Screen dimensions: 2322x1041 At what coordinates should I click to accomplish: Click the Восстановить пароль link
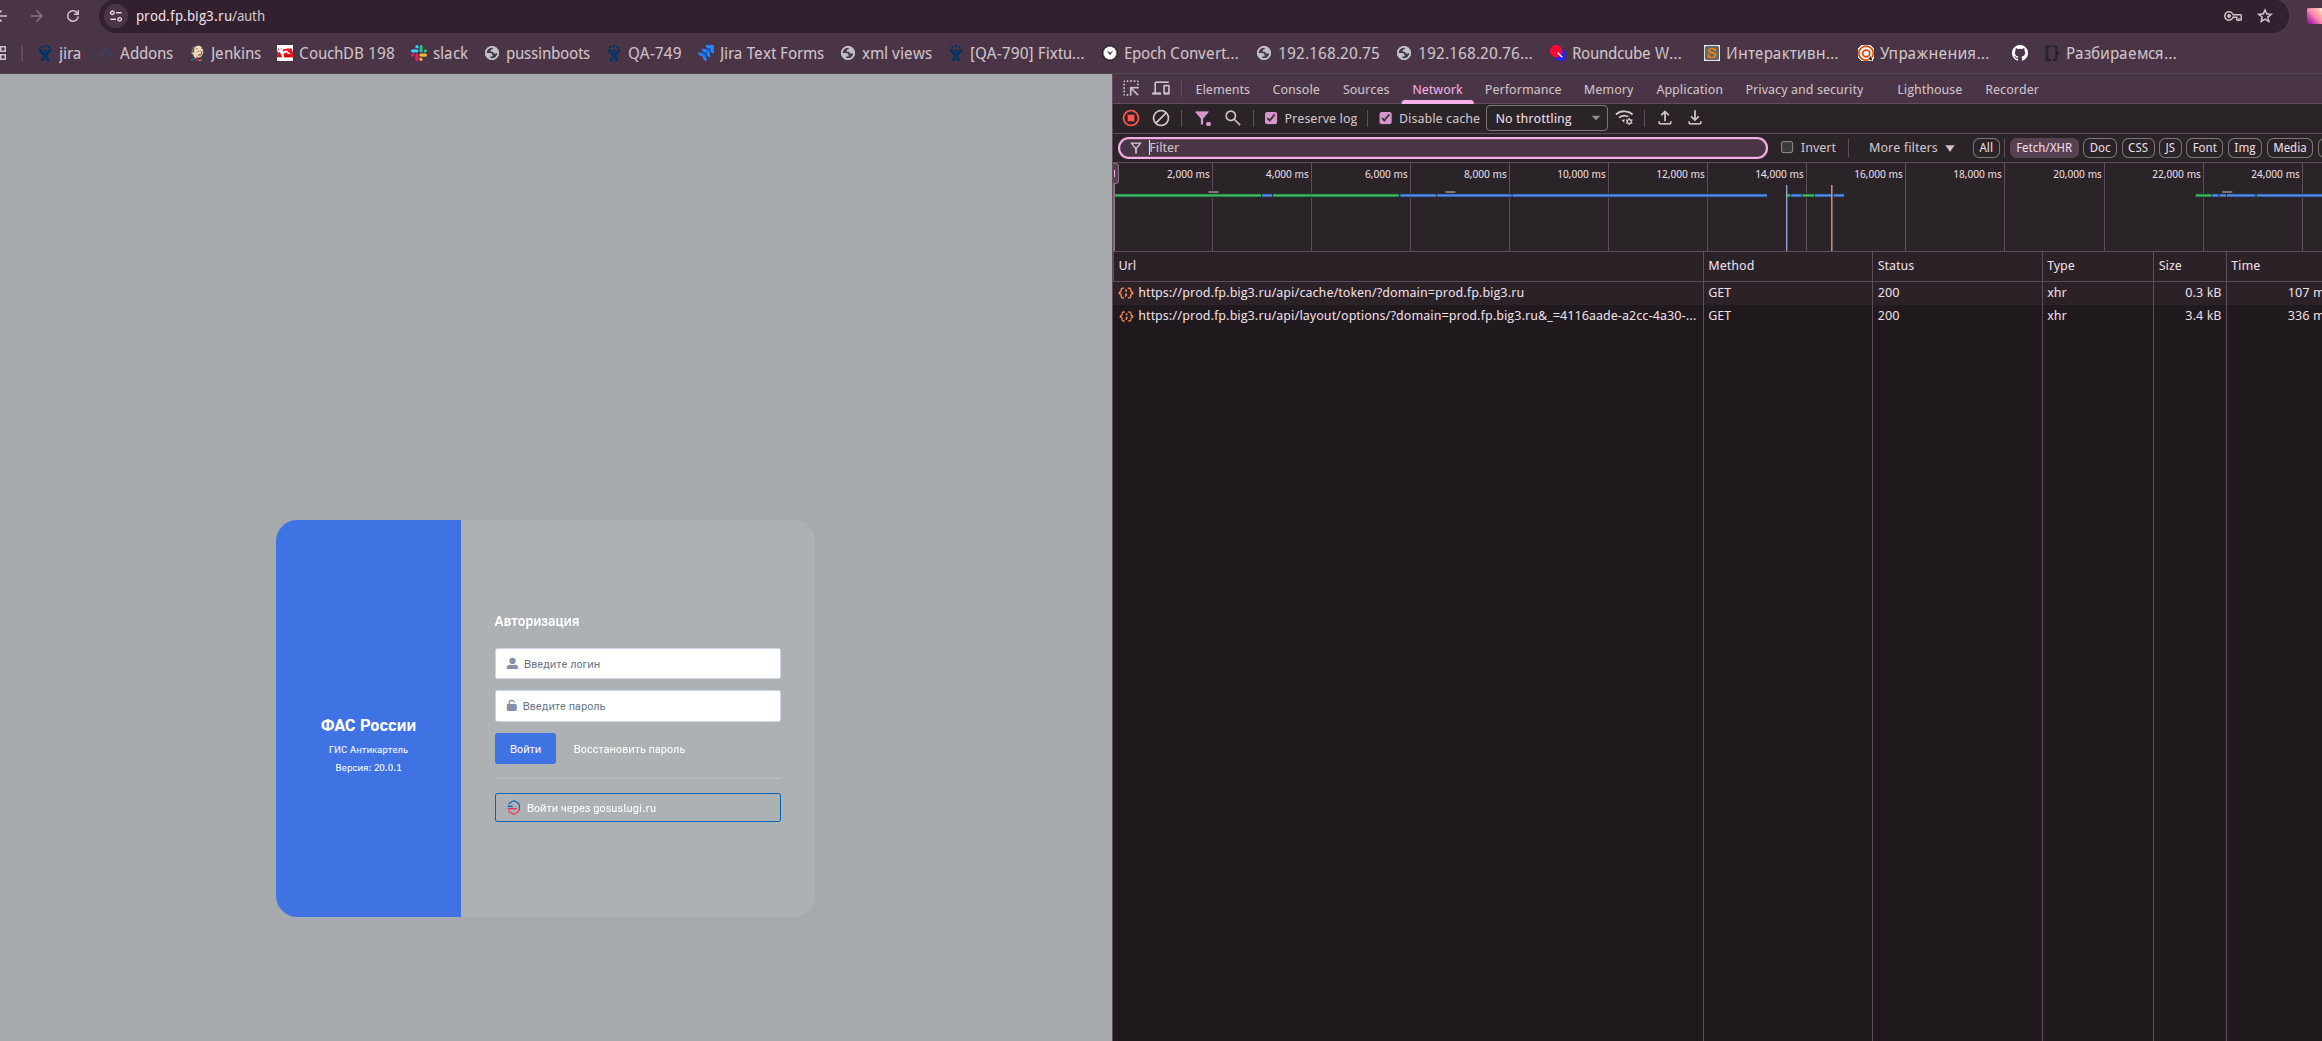[629, 749]
